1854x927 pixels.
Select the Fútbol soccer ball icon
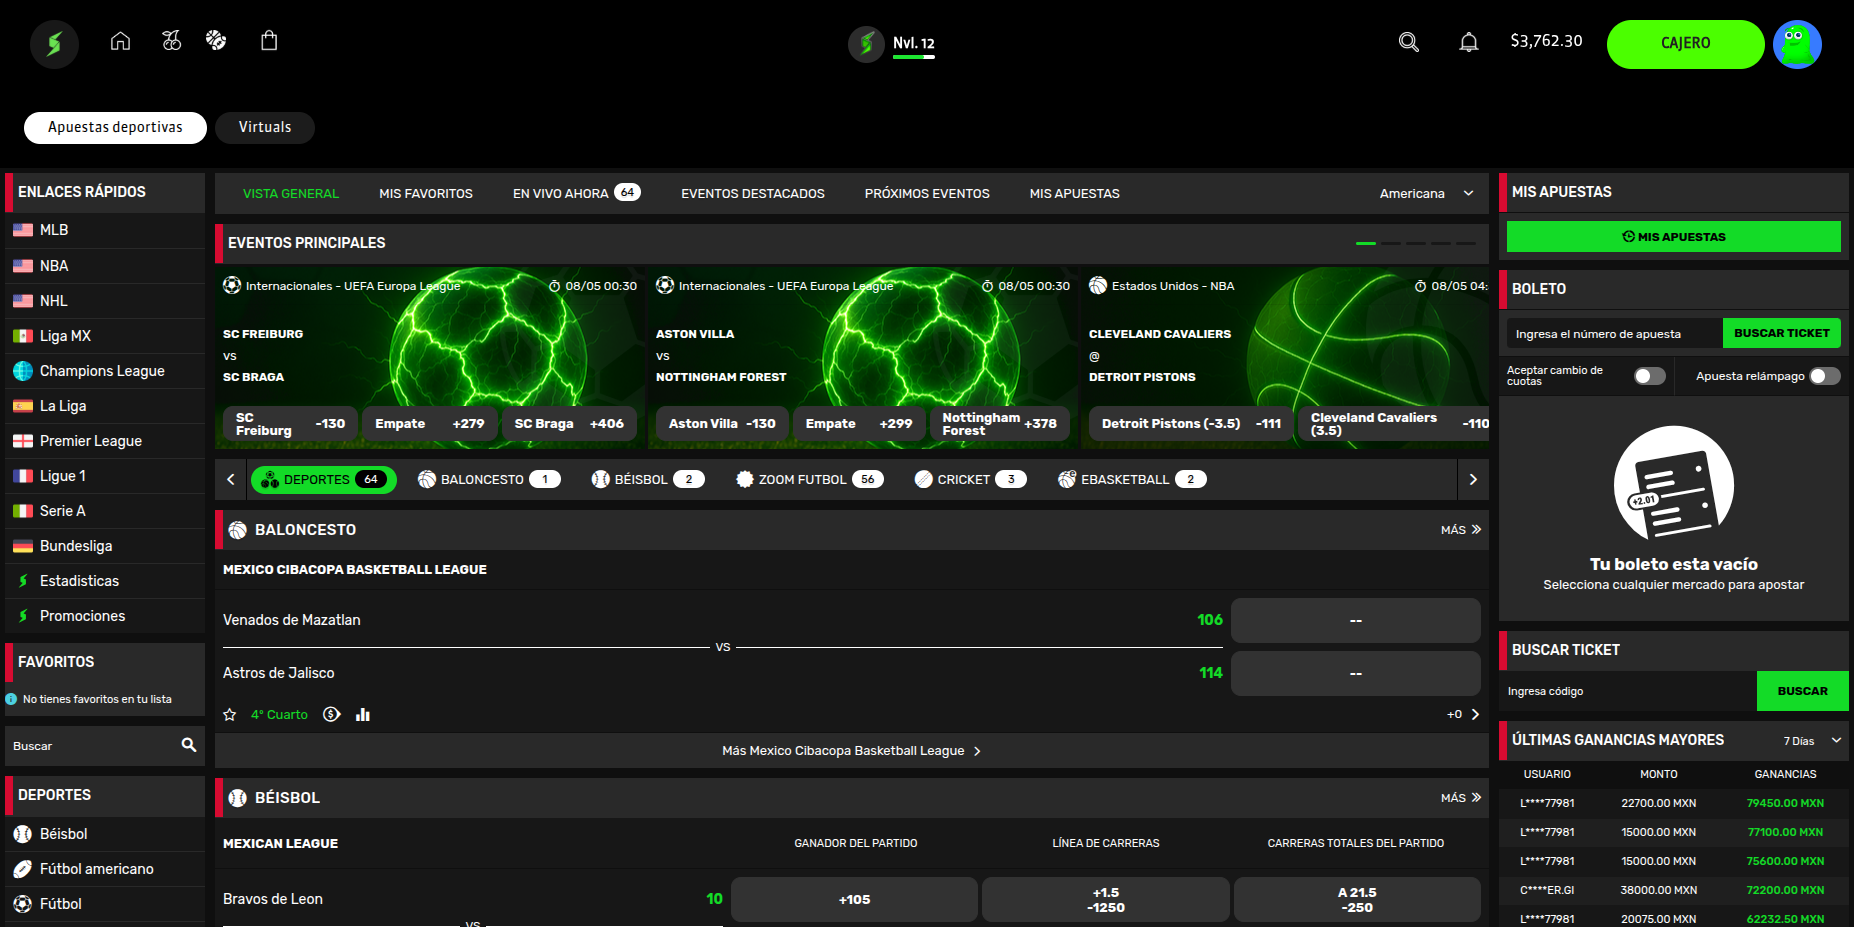[23, 904]
